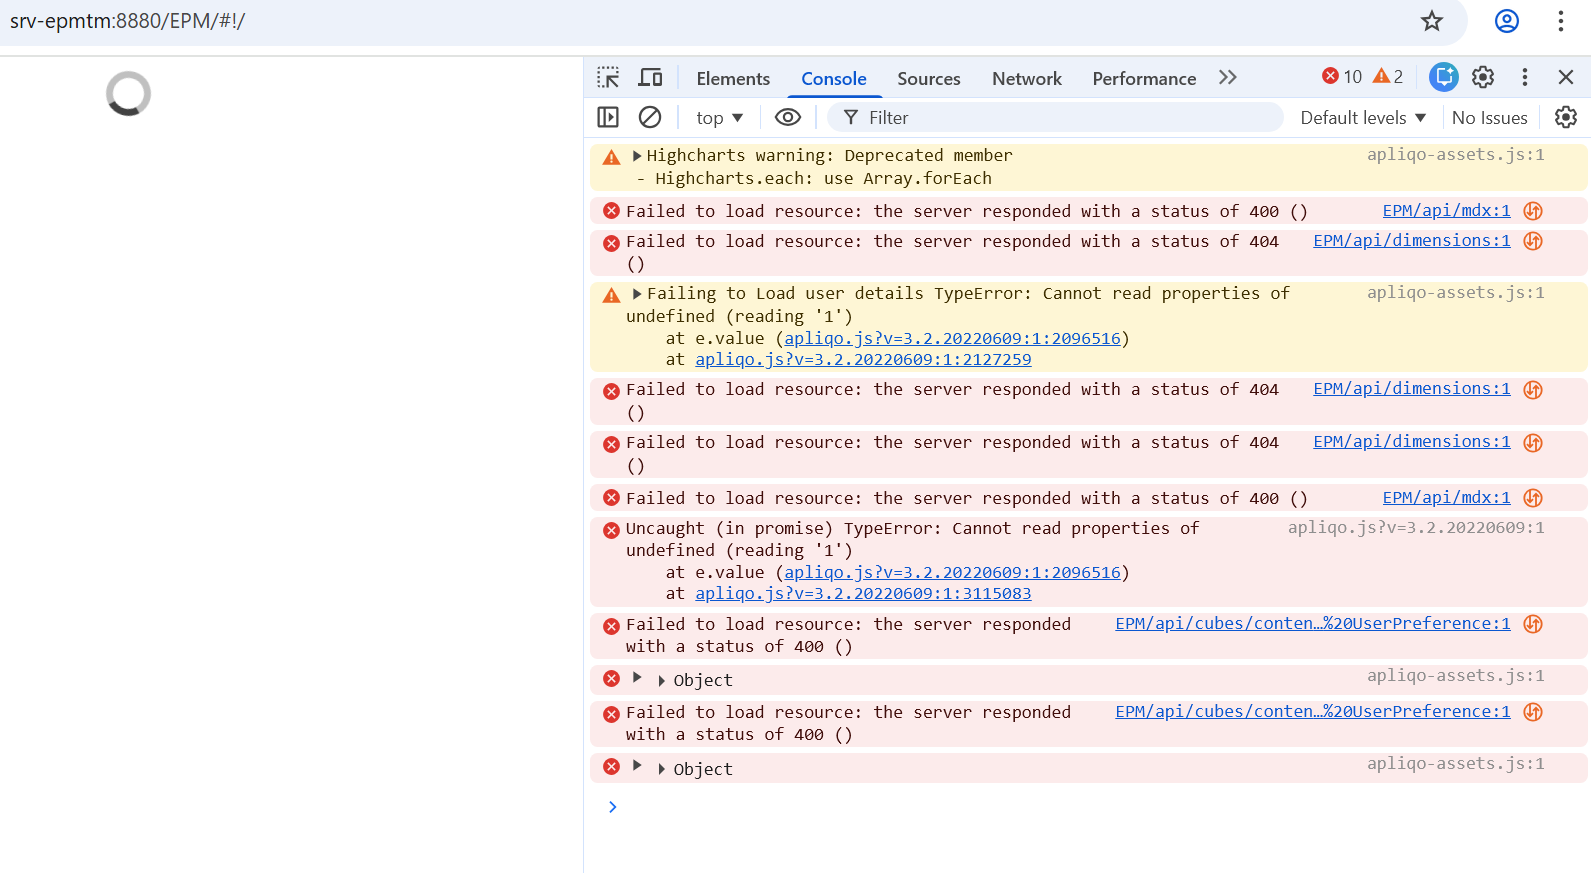
Task: Click into the console Filter field
Action: pyautogui.click(x=1060, y=118)
